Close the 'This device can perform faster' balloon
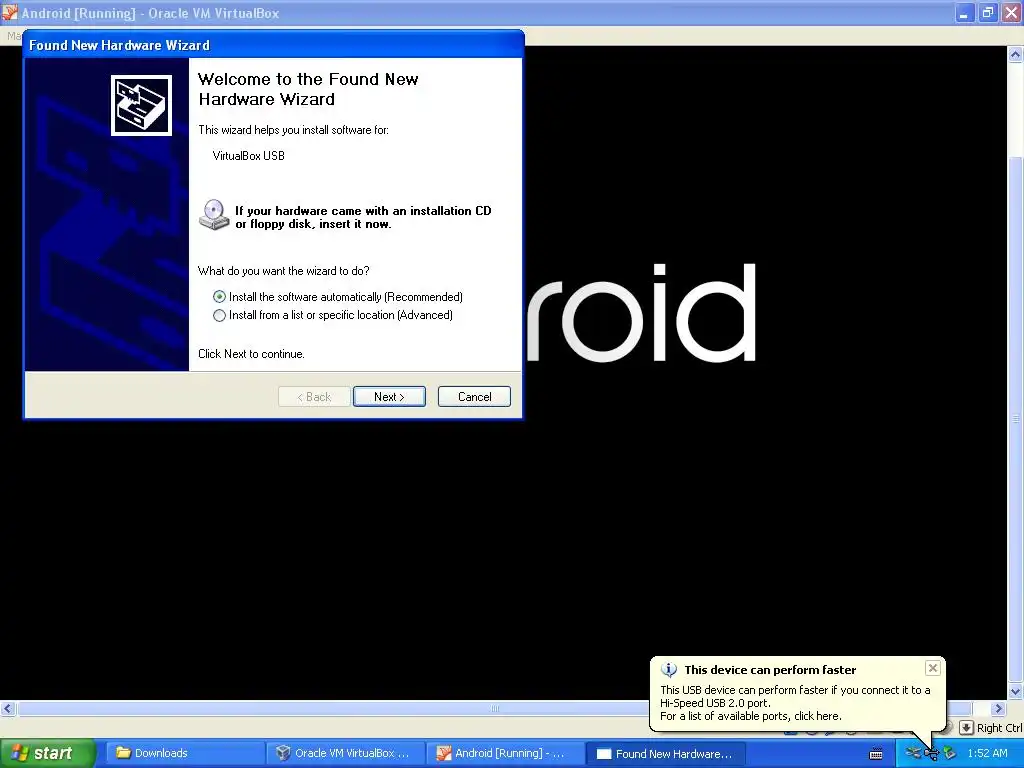Image resolution: width=1024 pixels, height=768 pixels. pos(933,667)
